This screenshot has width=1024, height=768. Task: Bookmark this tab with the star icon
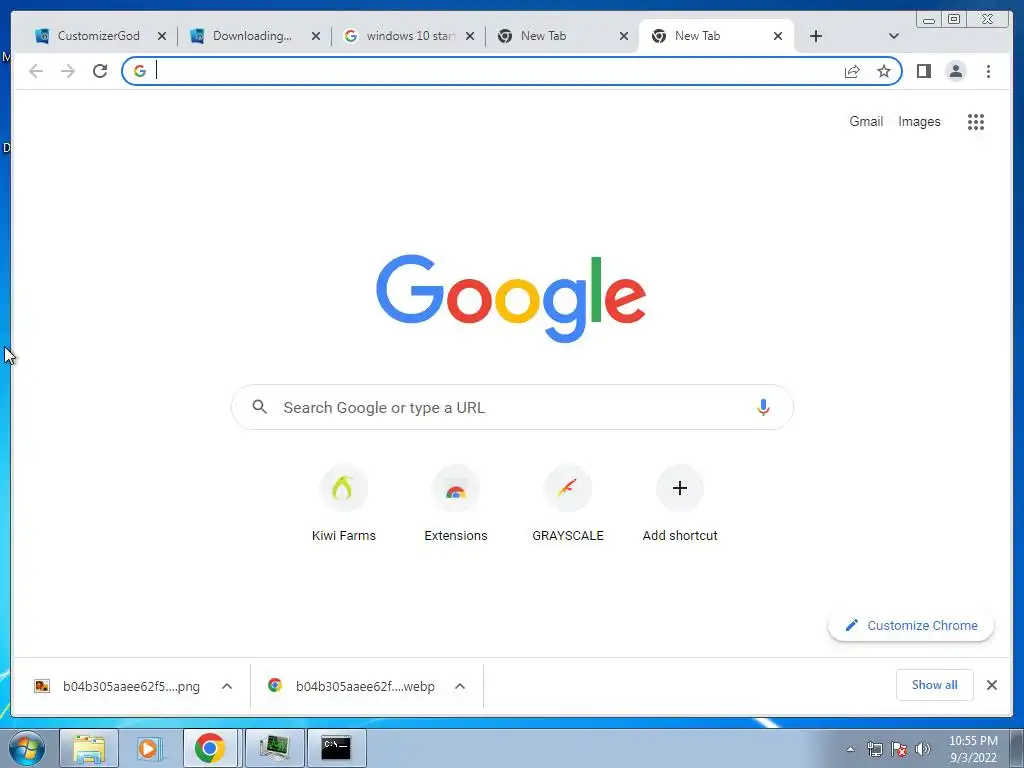[x=884, y=71]
